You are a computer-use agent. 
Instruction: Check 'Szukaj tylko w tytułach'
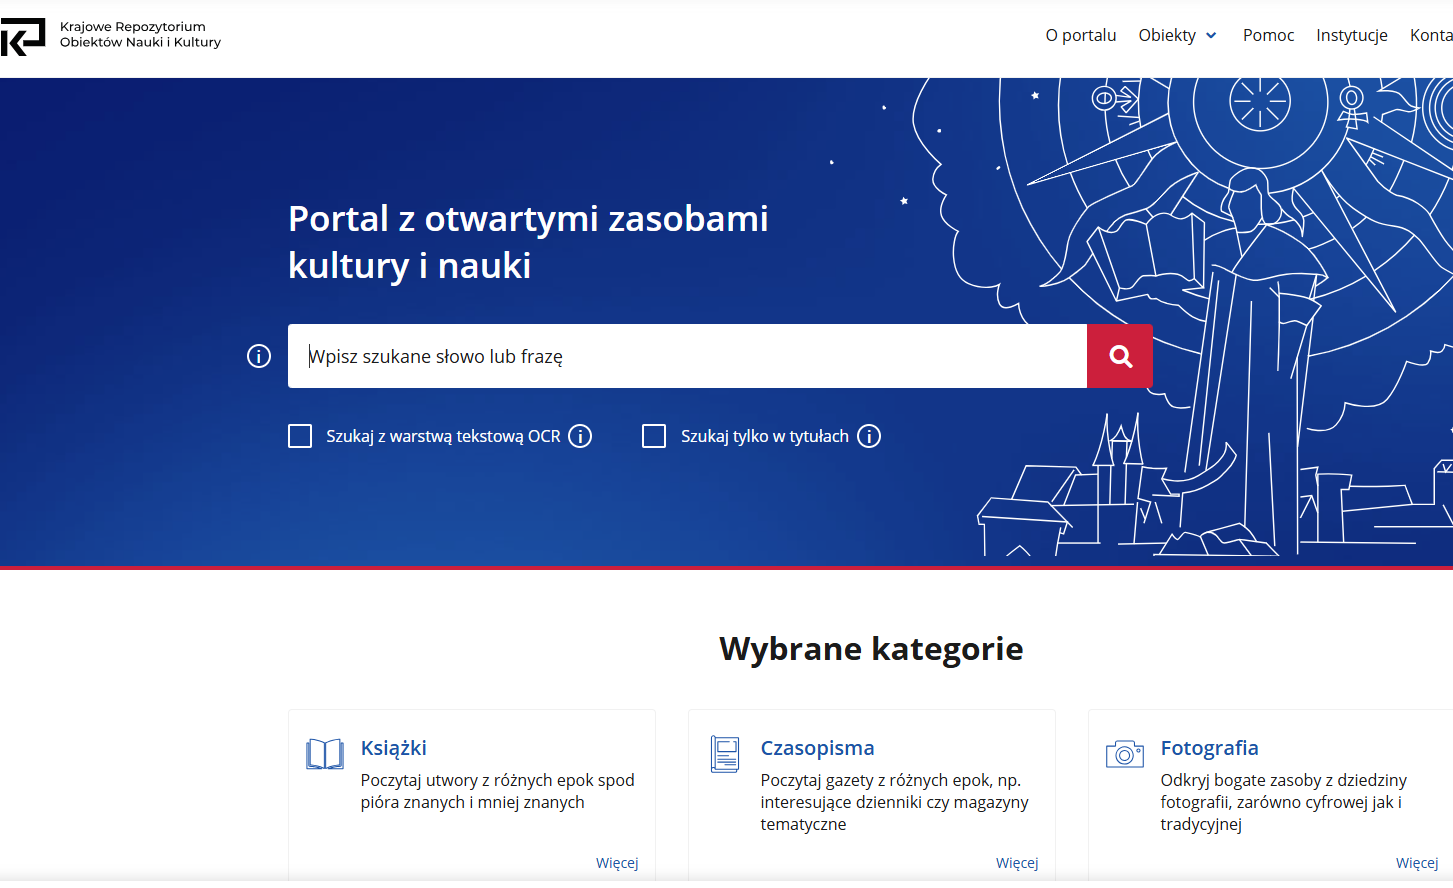(654, 435)
